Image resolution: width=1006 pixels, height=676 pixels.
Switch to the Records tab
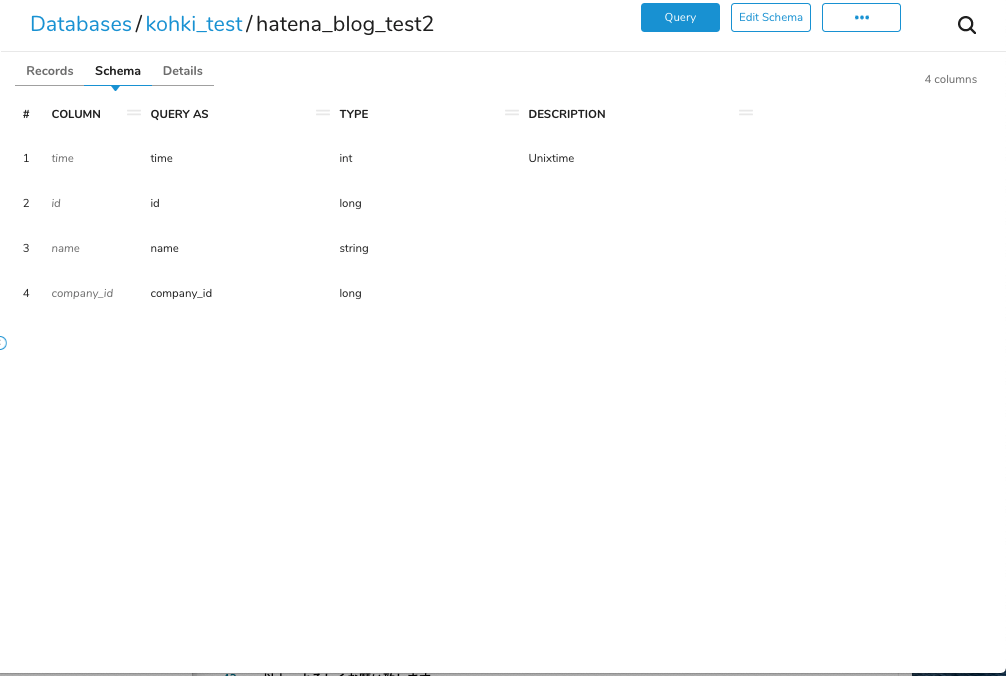50,71
